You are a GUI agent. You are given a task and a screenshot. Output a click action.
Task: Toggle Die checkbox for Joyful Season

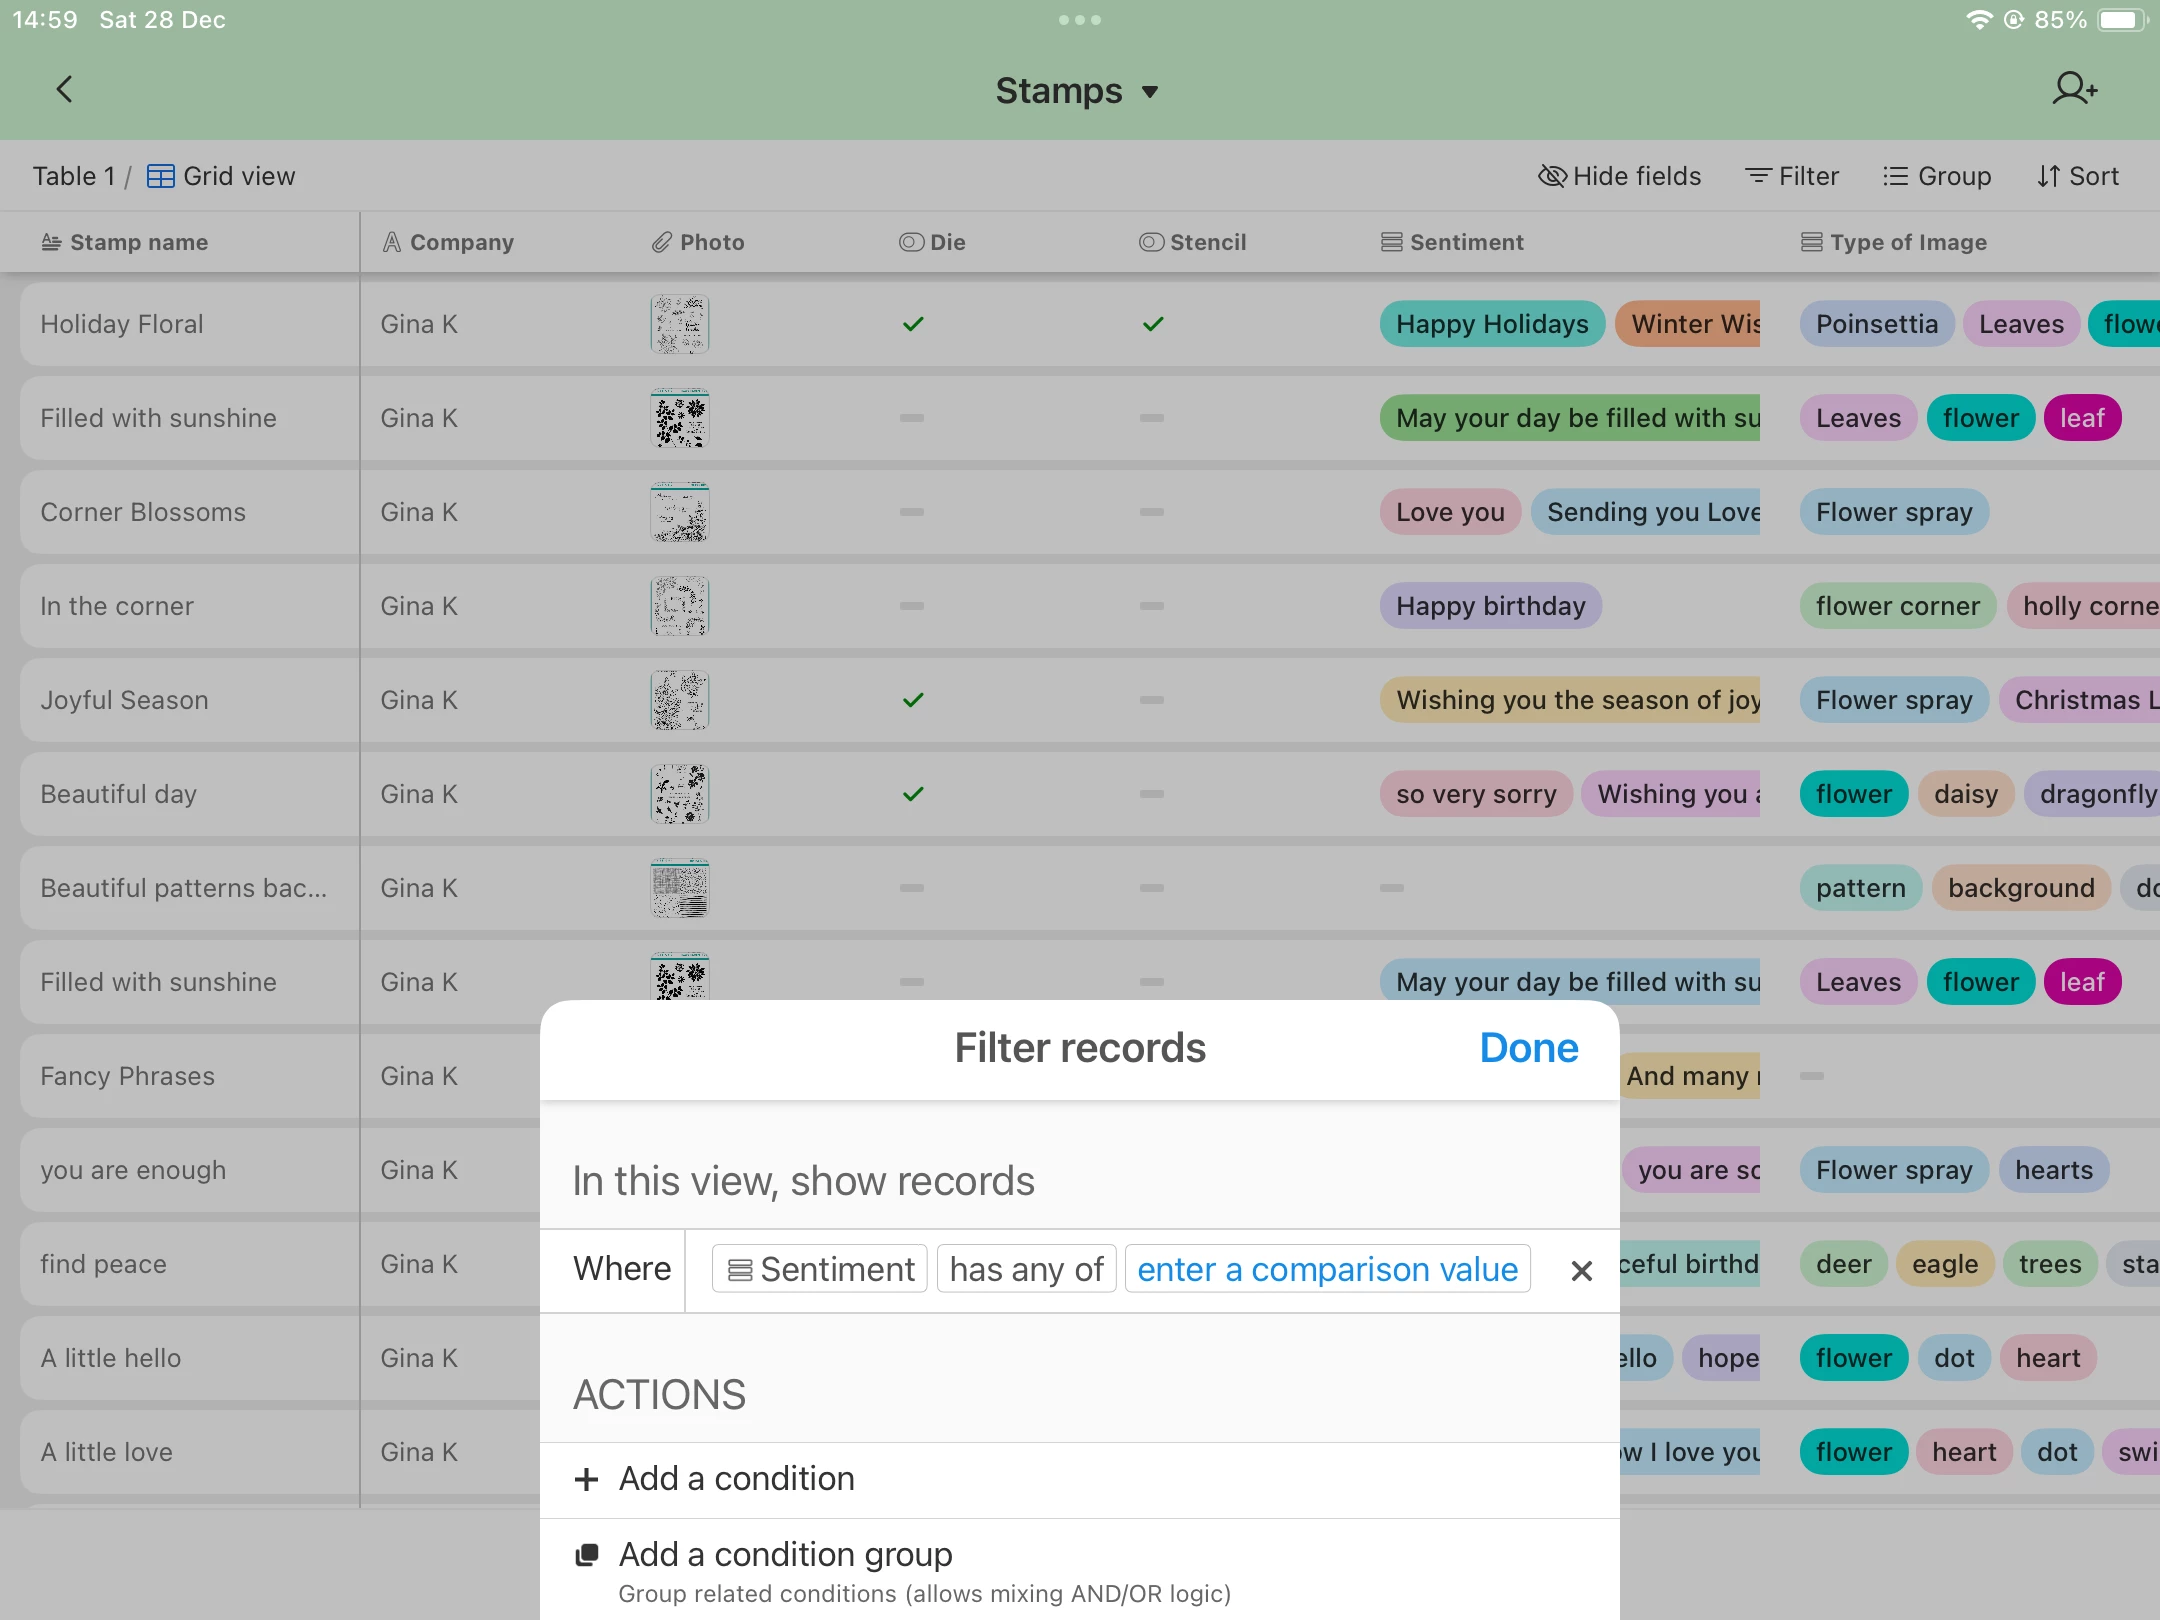[x=913, y=700]
